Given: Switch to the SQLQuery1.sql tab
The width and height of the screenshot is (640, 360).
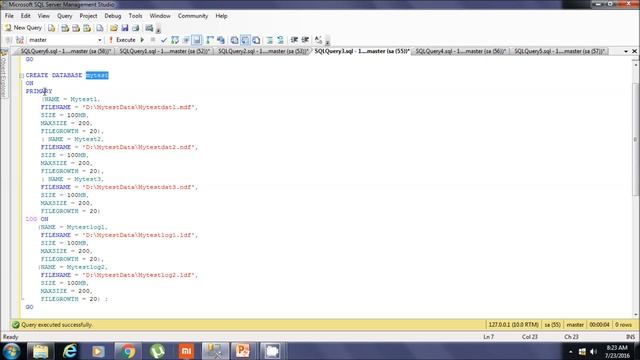Looking at the screenshot, I should 164,51.
